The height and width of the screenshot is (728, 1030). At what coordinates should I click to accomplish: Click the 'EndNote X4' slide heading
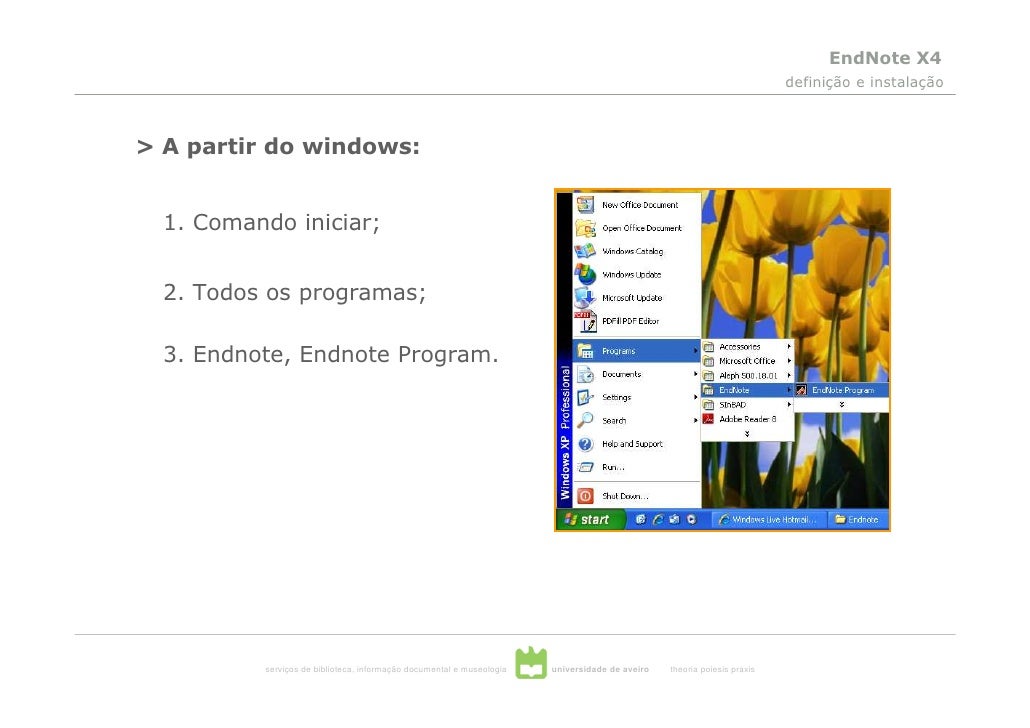pos(885,58)
